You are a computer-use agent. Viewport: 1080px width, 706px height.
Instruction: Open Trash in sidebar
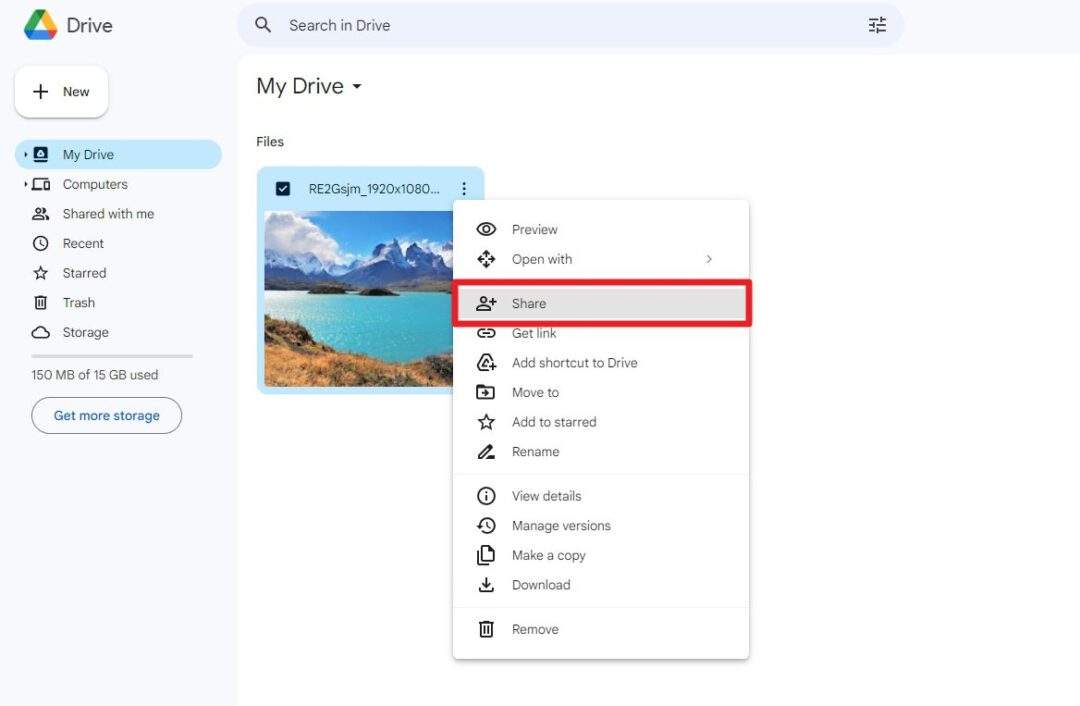point(118,302)
